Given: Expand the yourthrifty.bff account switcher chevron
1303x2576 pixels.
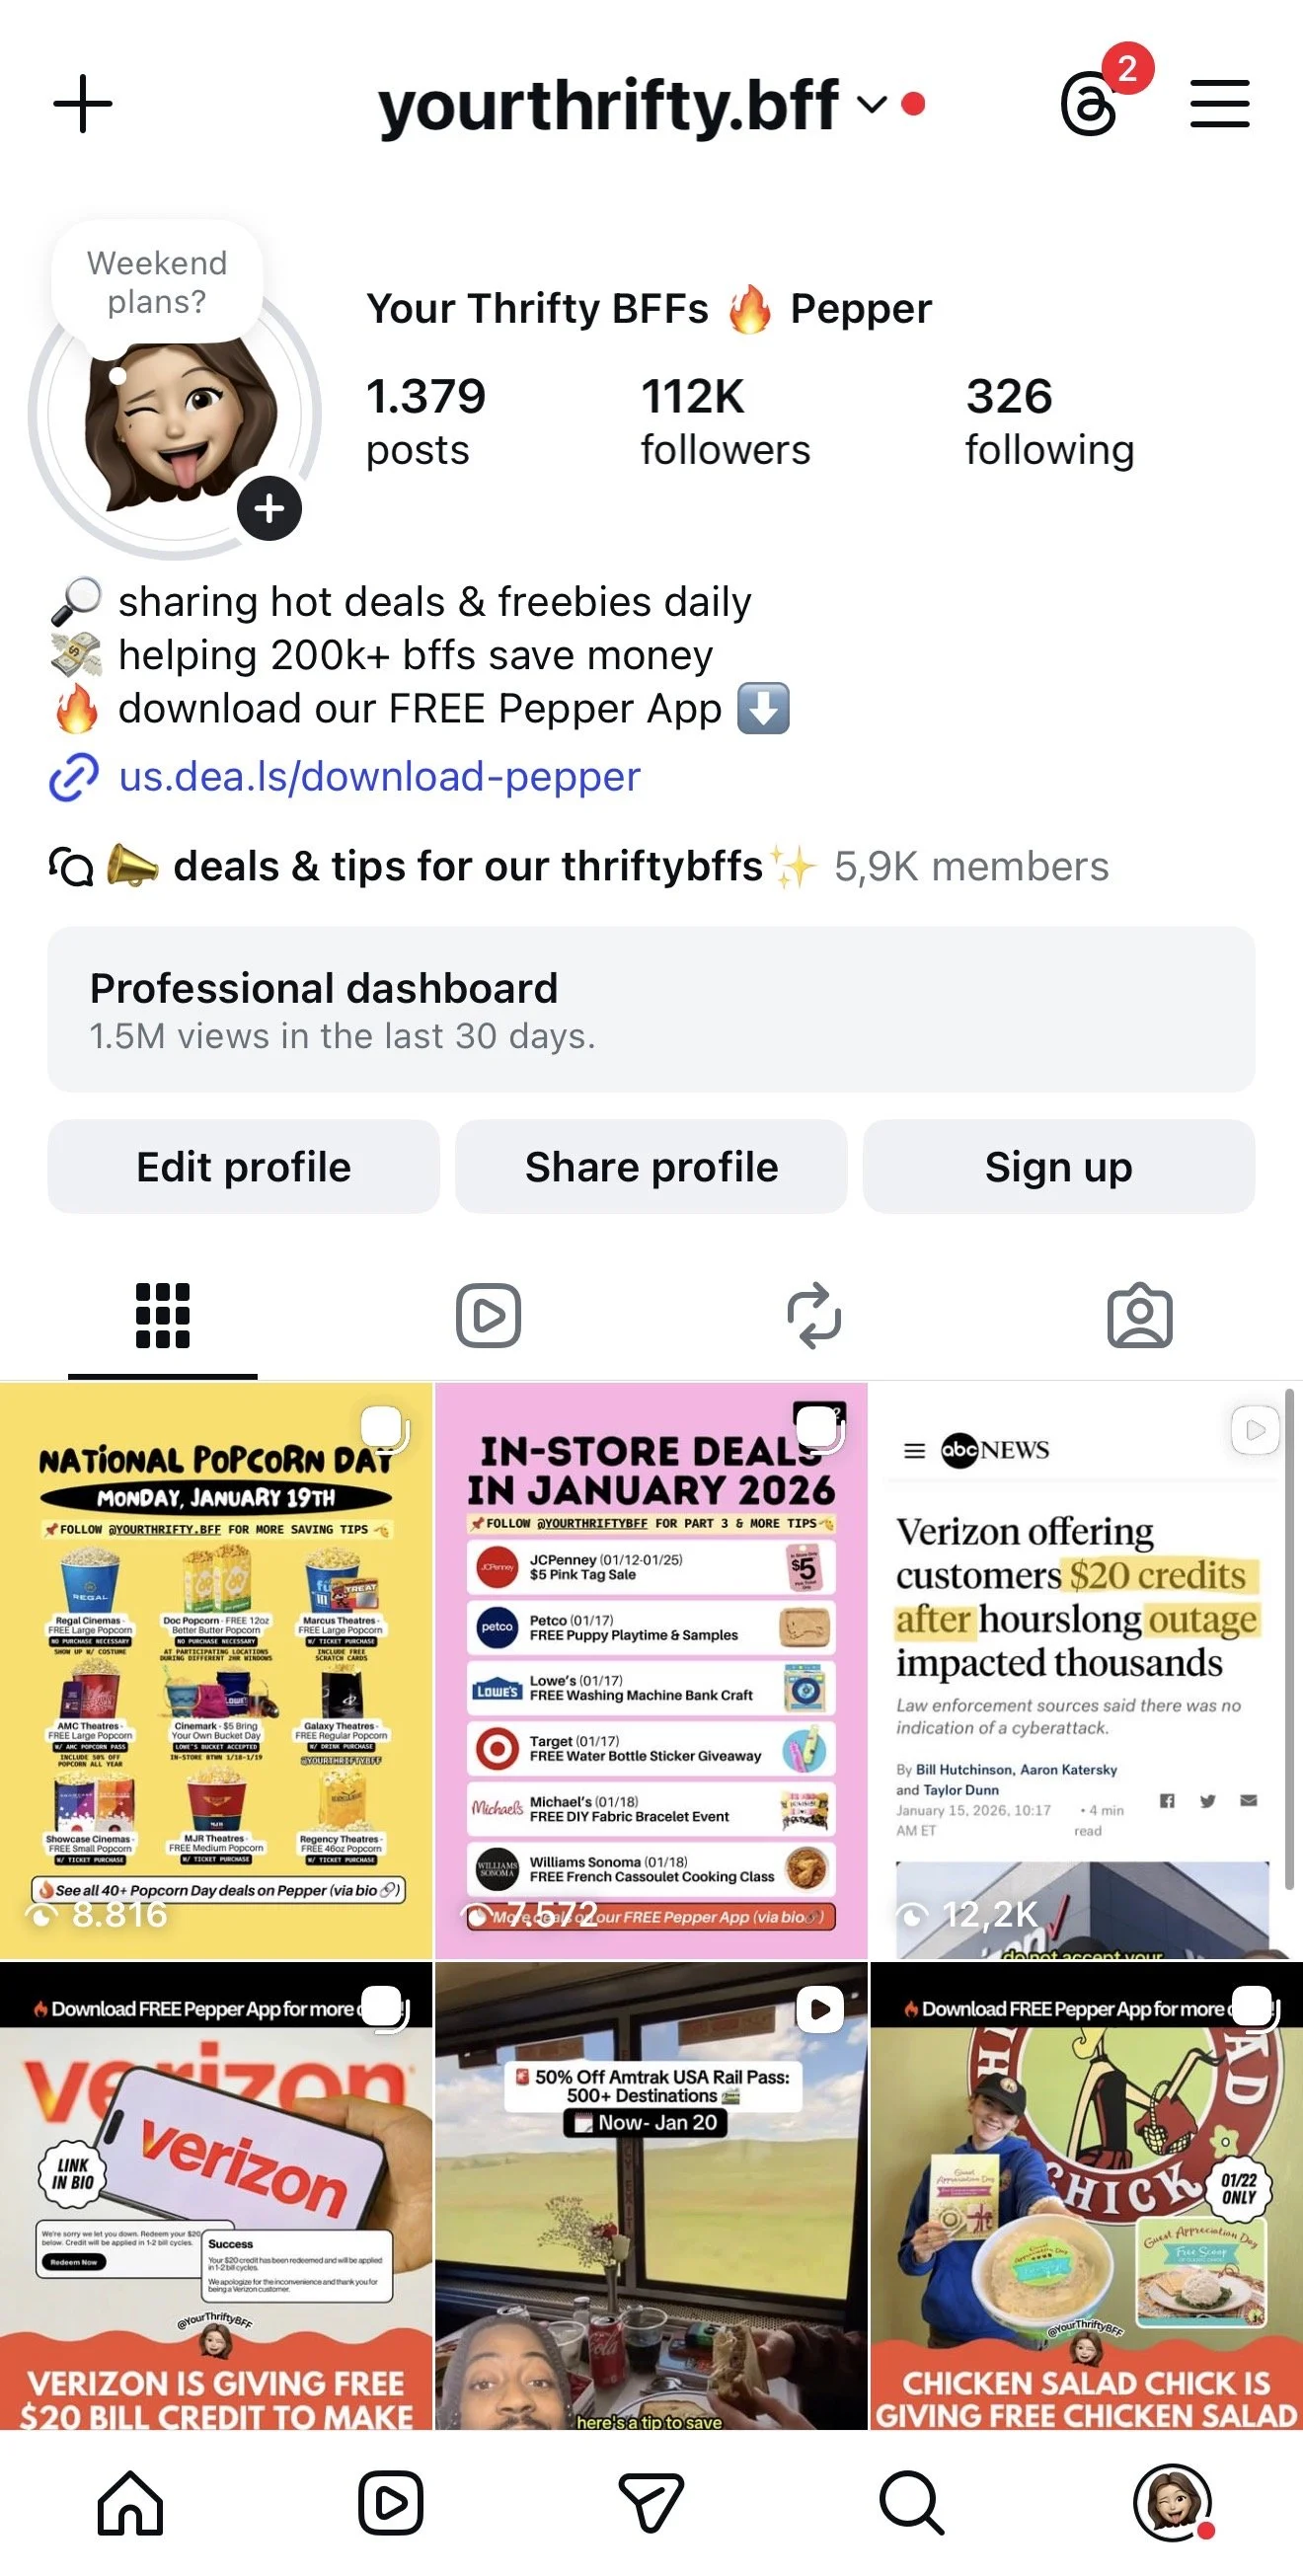Looking at the screenshot, I should coord(872,104).
